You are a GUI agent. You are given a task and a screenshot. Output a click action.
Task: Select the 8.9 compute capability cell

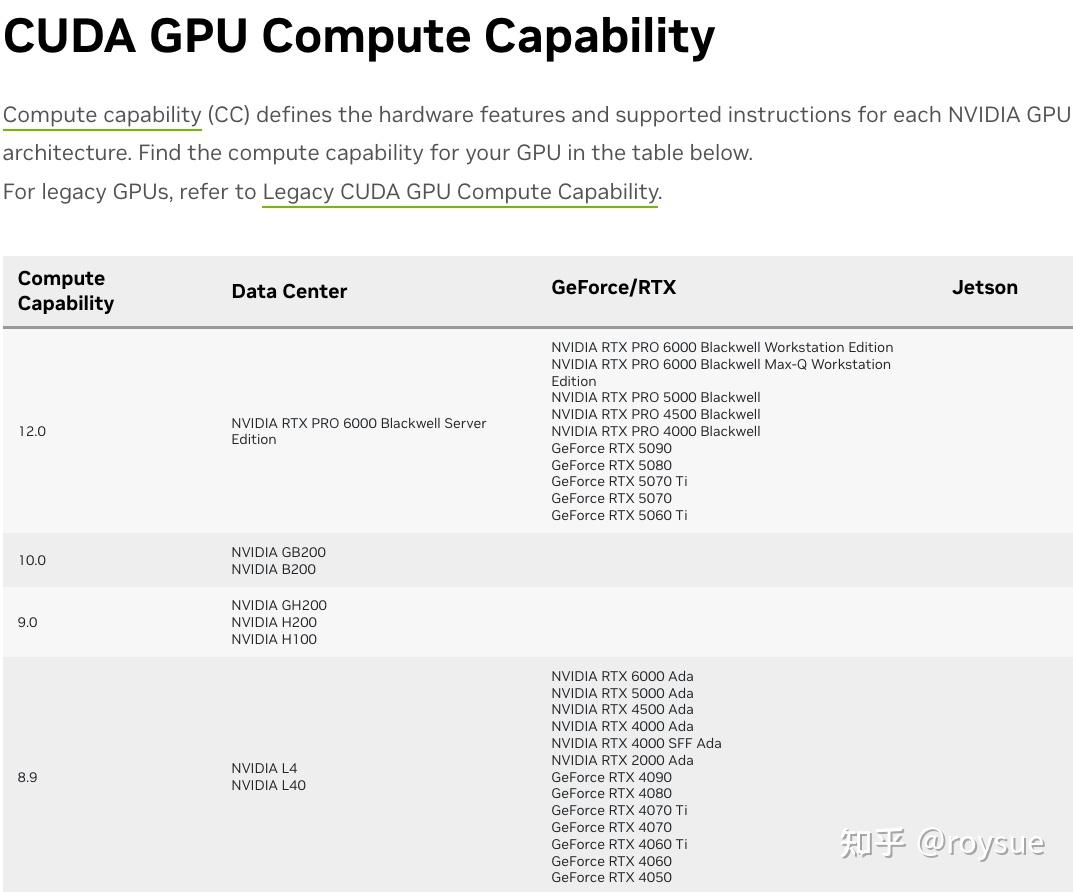[27, 777]
